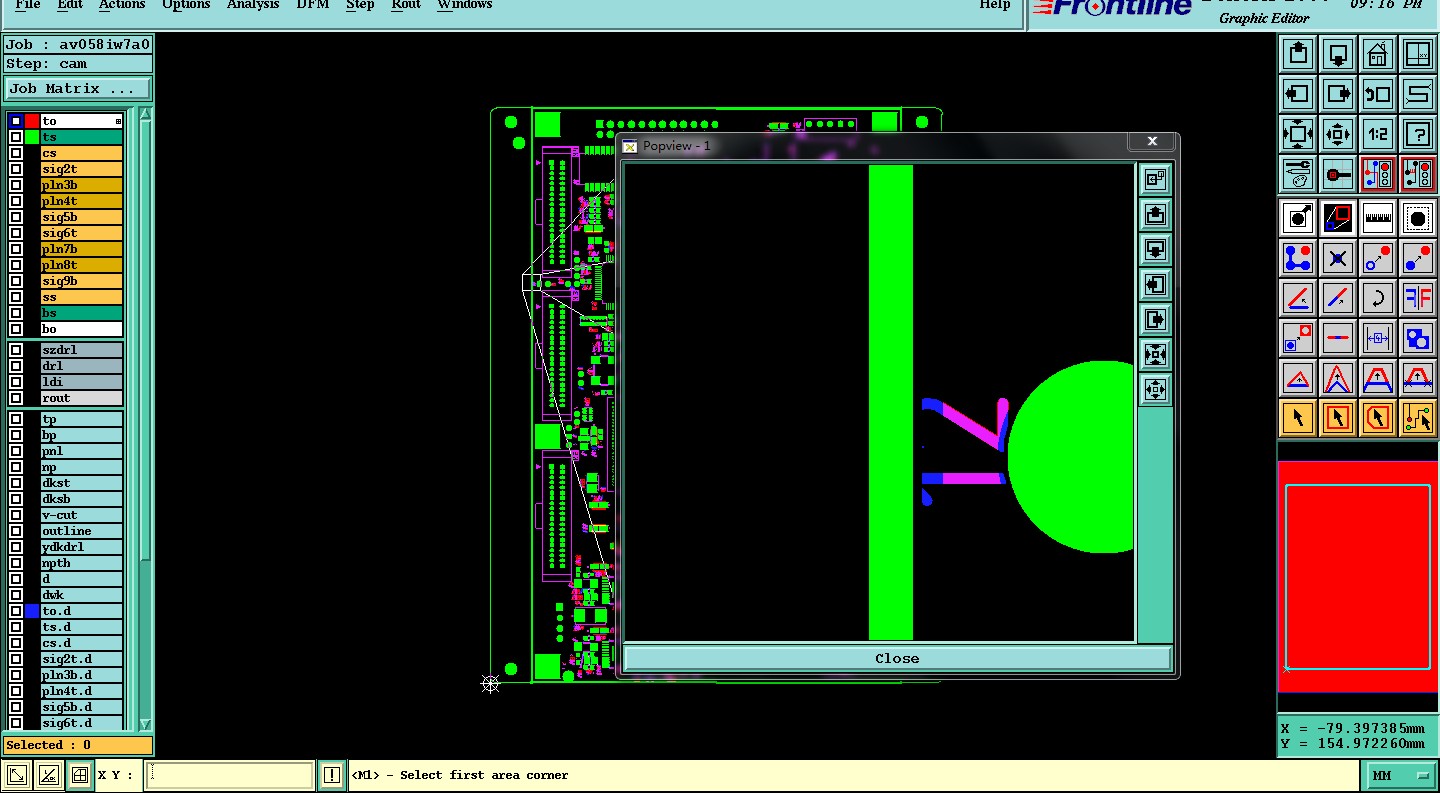This screenshot has height=793, width=1440.
Task: Open the MM units dropdown
Action: [x=1400, y=775]
